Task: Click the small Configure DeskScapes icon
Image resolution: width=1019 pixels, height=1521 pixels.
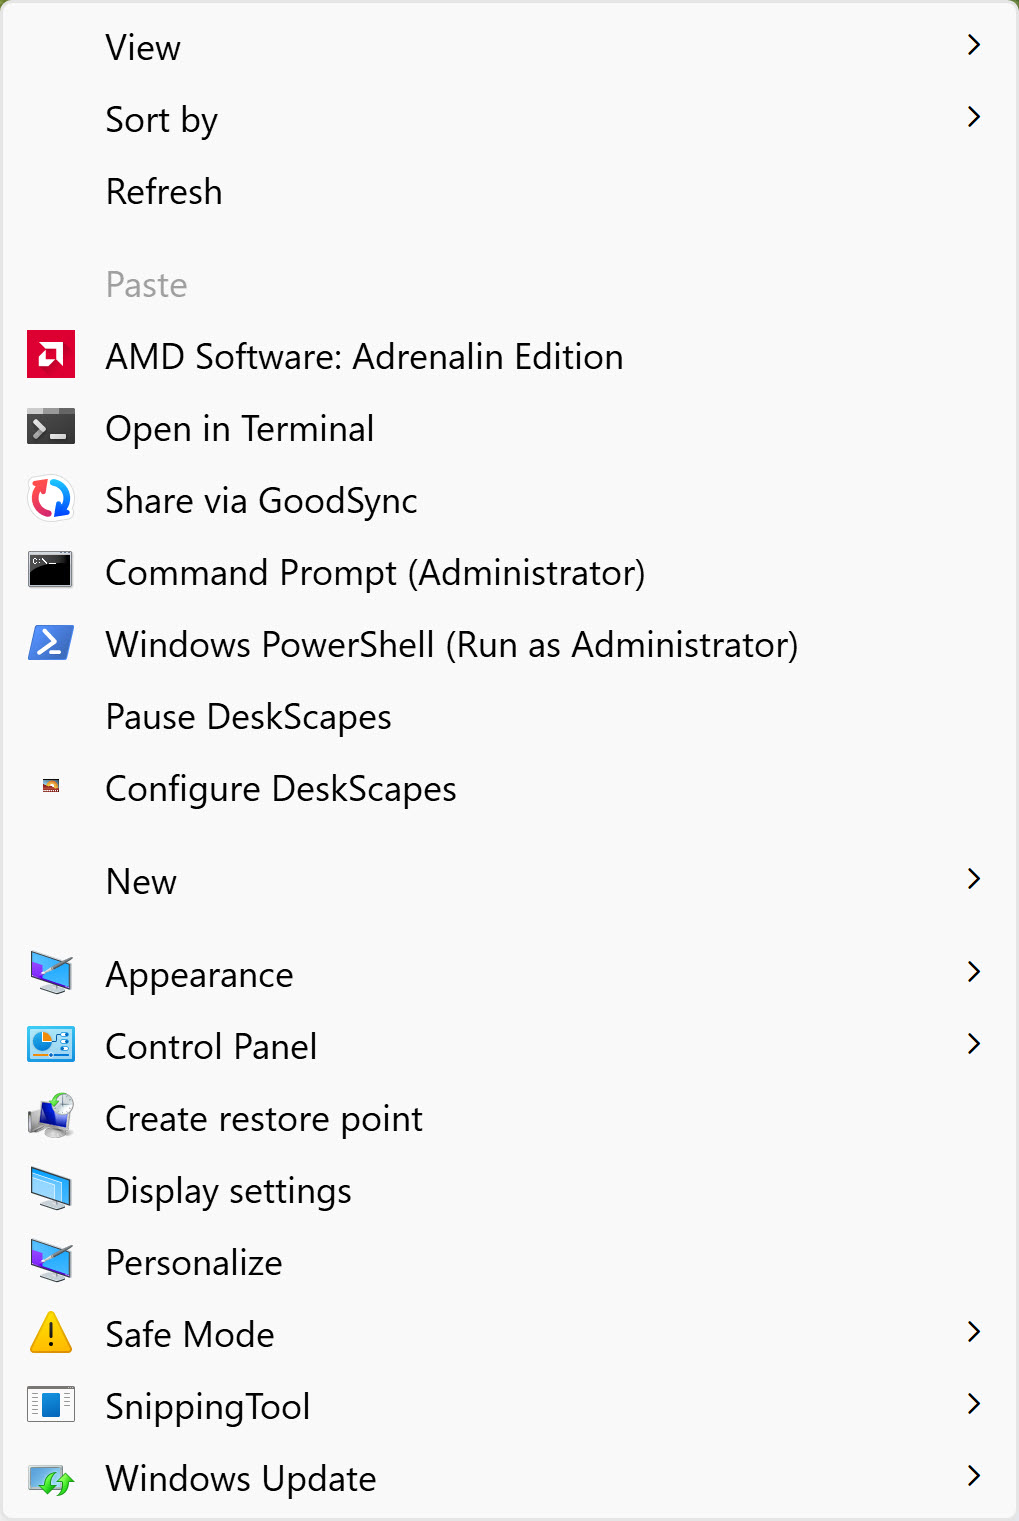Action: pyautogui.click(x=51, y=787)
